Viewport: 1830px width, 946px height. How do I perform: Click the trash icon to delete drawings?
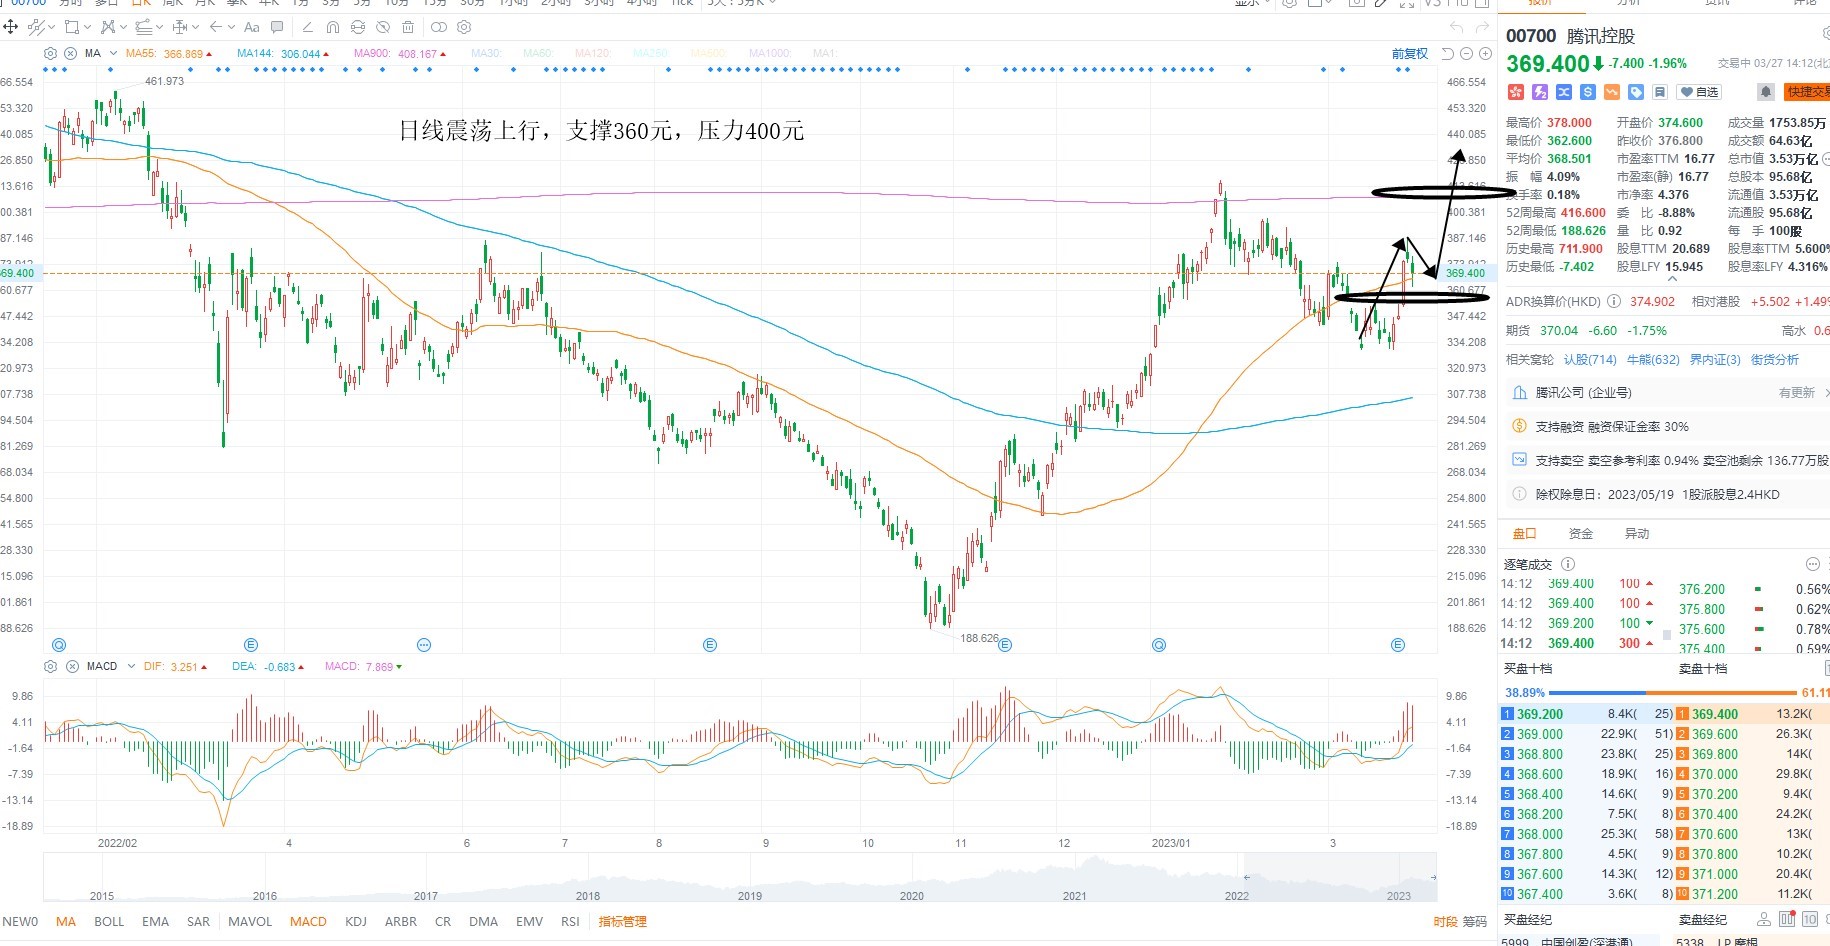coord(408,27)
